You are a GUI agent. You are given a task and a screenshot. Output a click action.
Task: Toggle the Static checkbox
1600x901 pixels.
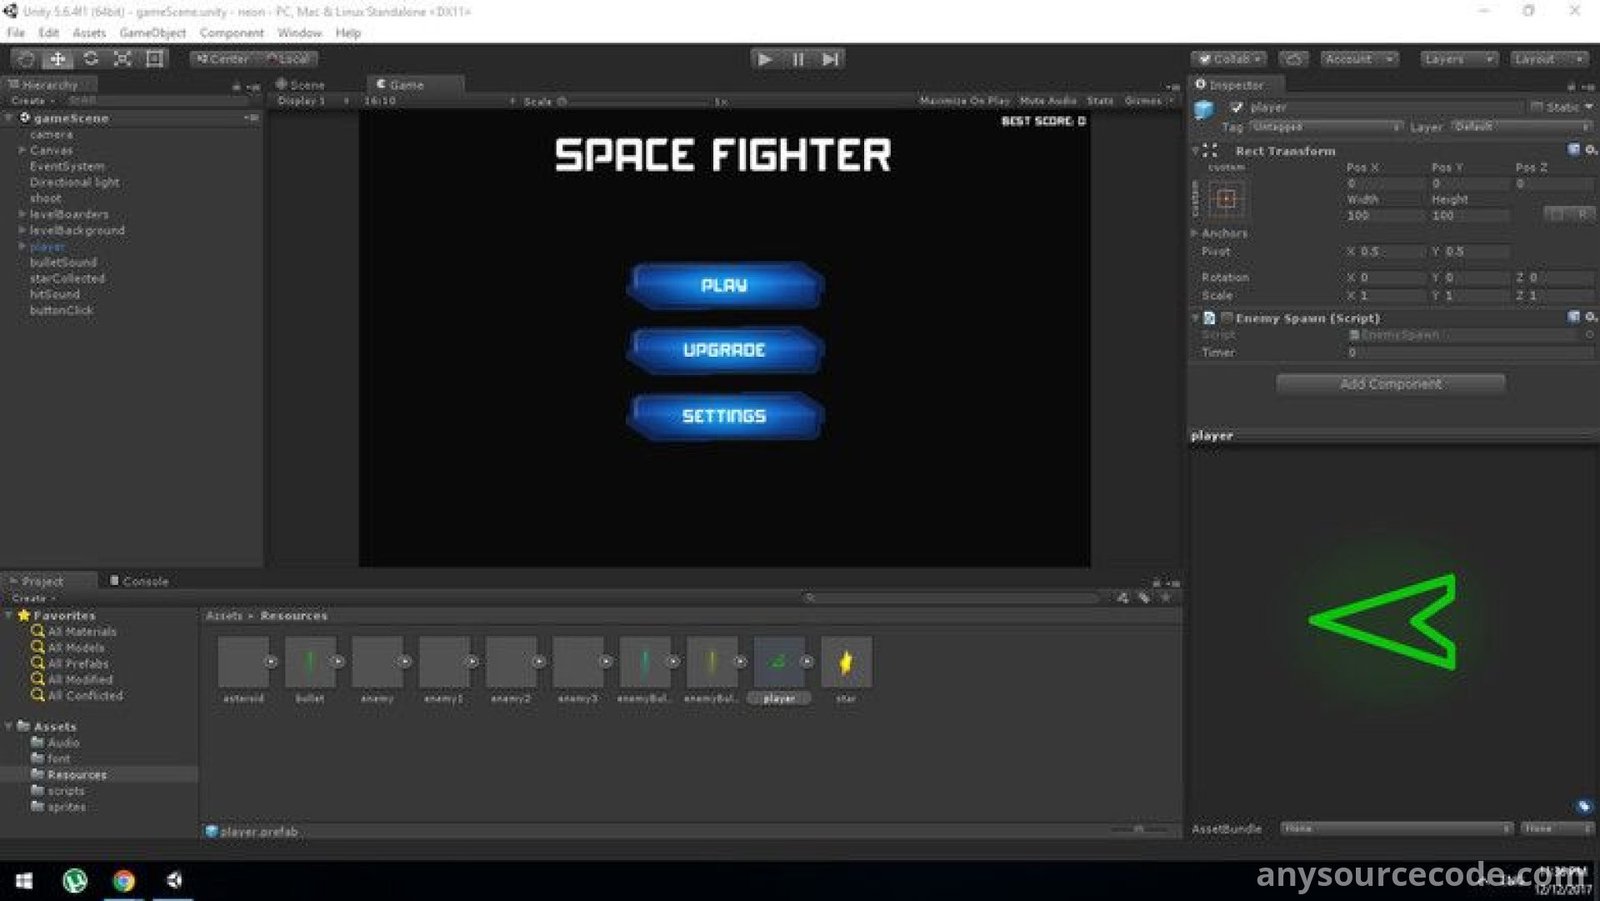(x=1536, y=107)
